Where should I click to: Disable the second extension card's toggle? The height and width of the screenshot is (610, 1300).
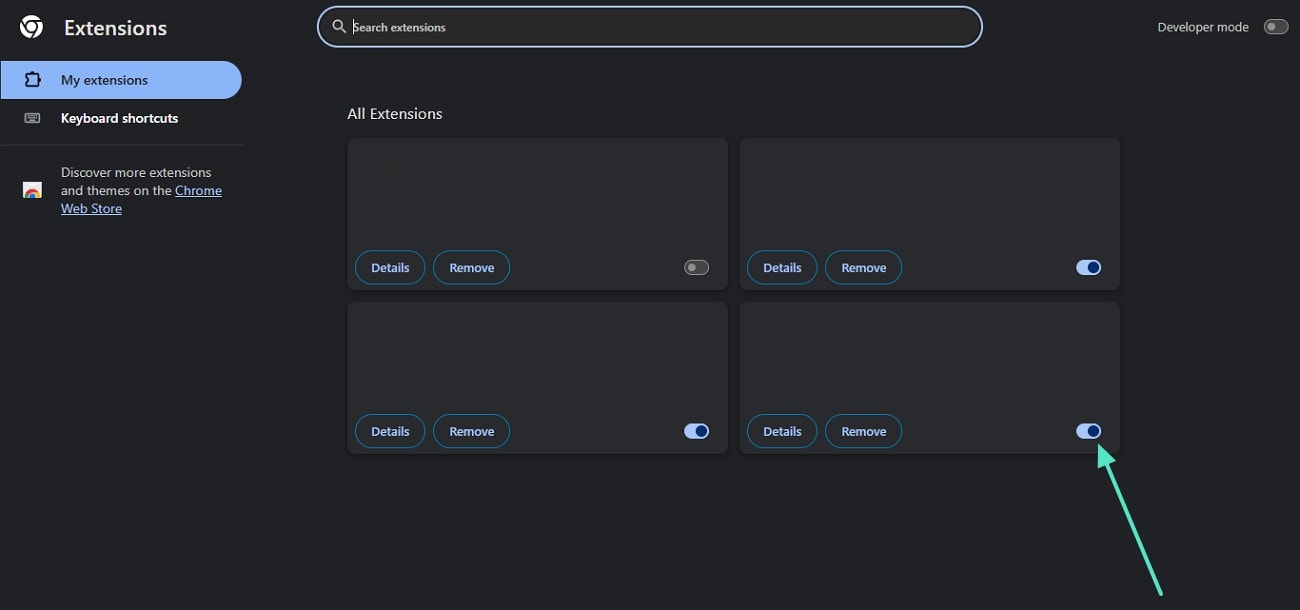[x=1088, y=267]
